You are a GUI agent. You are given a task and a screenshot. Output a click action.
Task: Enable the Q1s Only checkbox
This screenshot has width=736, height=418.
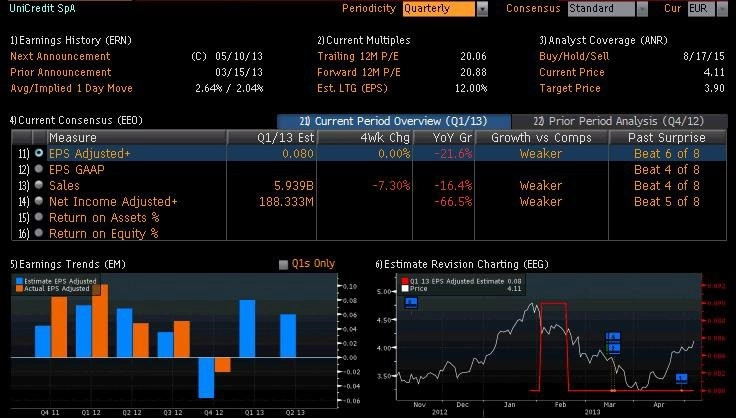283,265
